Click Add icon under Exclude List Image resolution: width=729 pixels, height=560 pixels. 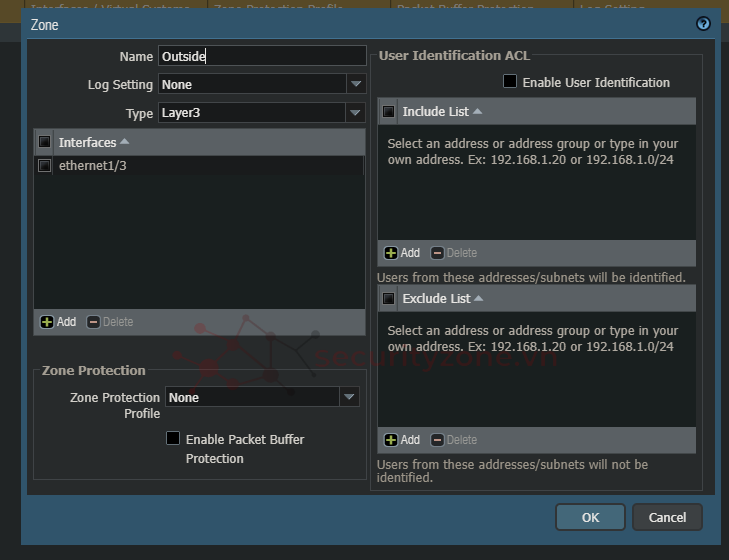(391, 440)
